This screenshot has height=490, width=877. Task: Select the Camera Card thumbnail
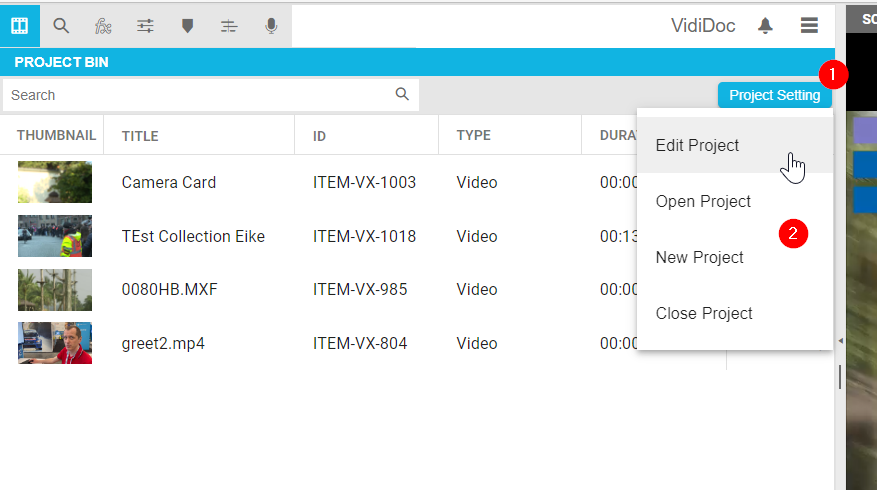click(x=55, y=182)
